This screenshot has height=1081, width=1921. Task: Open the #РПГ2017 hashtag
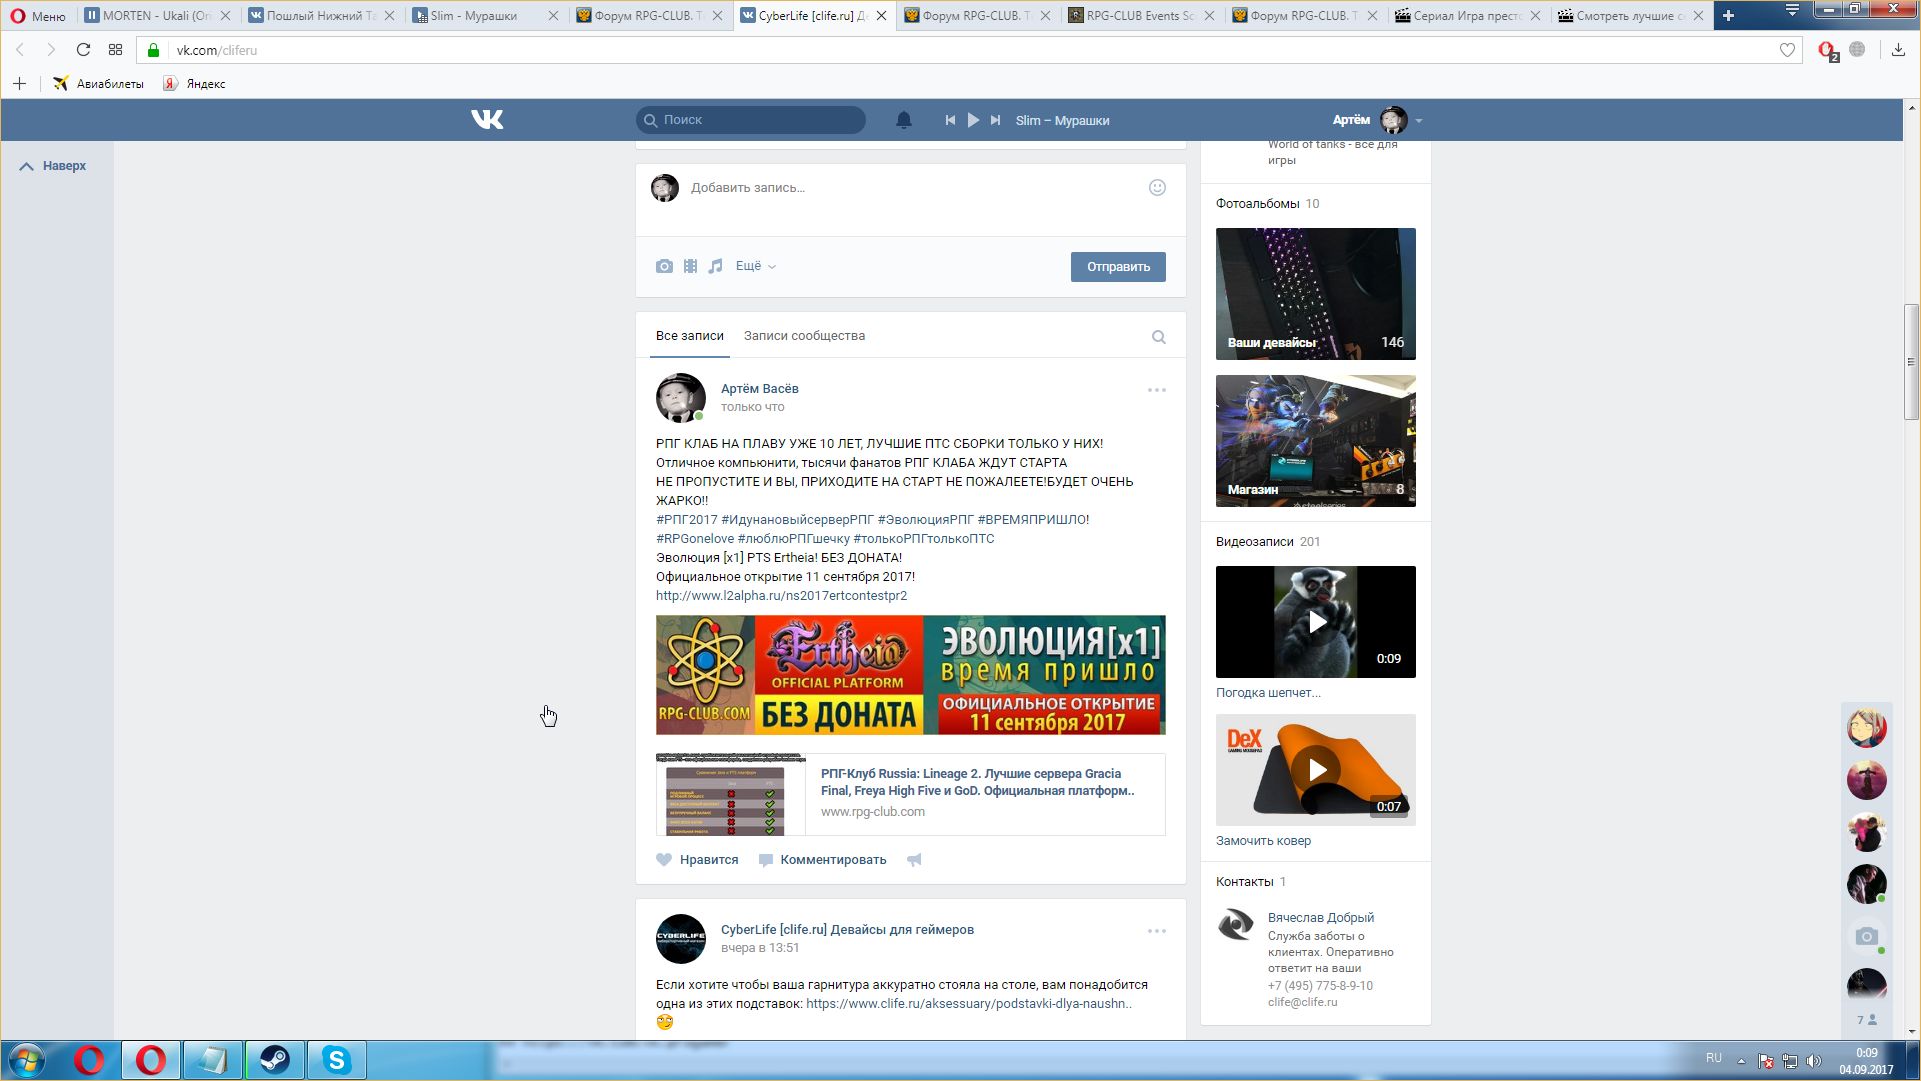pos(686,519)
